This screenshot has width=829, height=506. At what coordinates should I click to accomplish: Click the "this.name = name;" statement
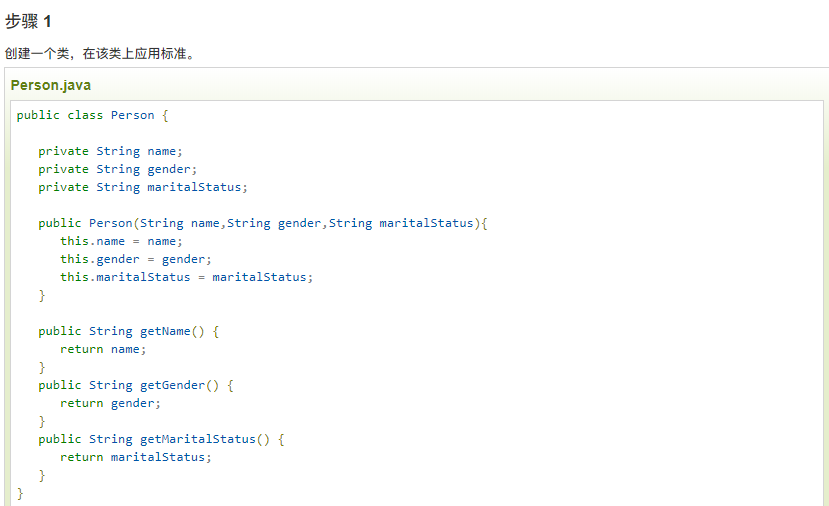[x=121, y=241]
